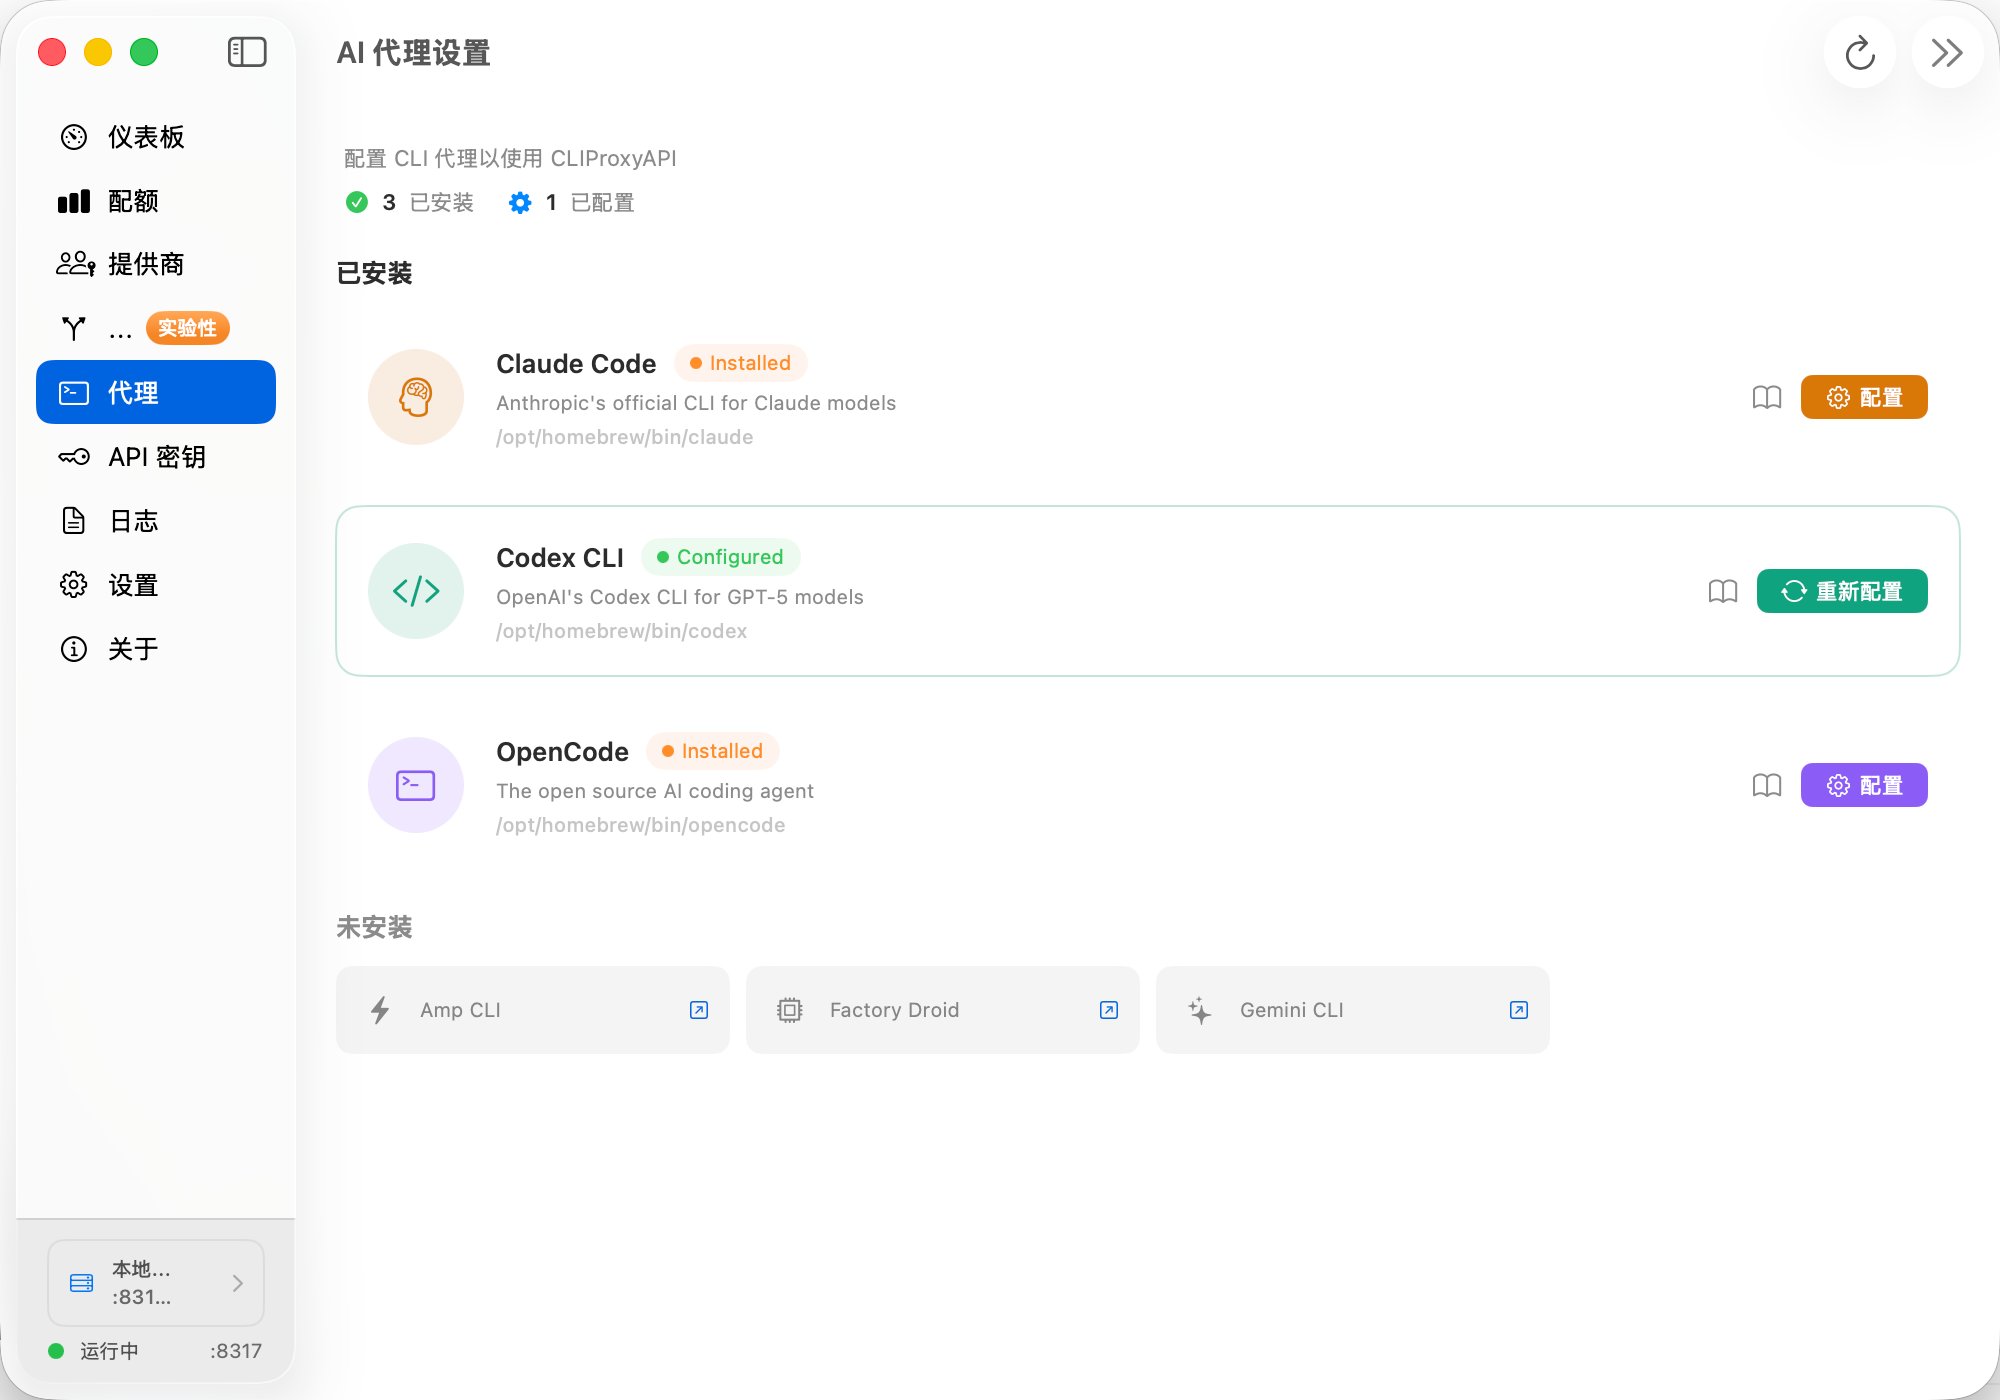Click the Codex CLI code brackets icon
Viewport: 2000px width, 1400px height.
[416, 591]
